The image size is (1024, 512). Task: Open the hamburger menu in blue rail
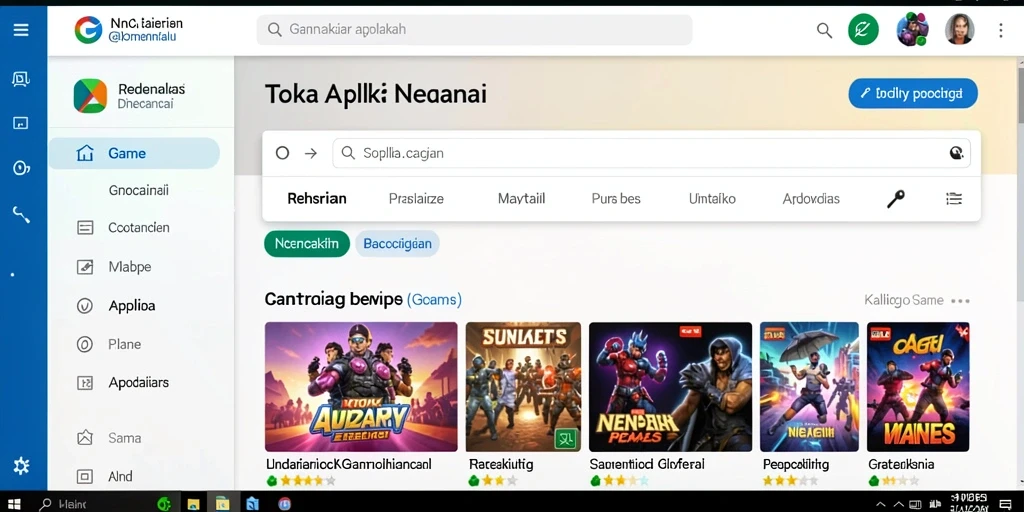(x=21, y=30)
